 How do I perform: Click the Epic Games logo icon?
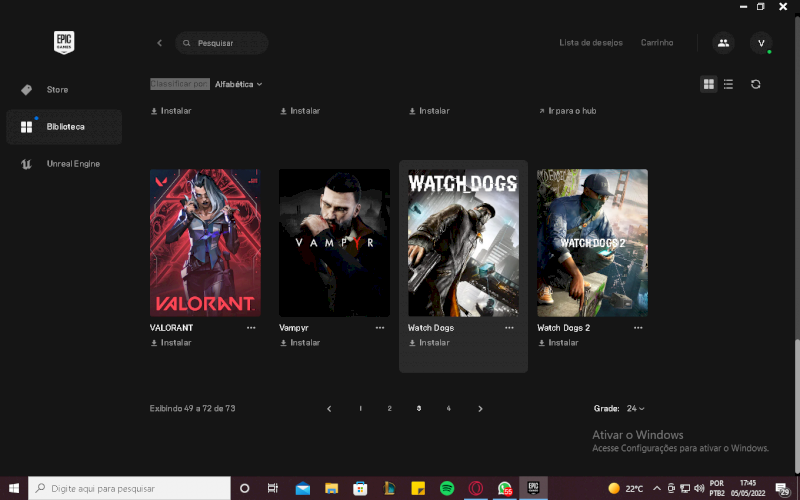[x=65, y=42]
